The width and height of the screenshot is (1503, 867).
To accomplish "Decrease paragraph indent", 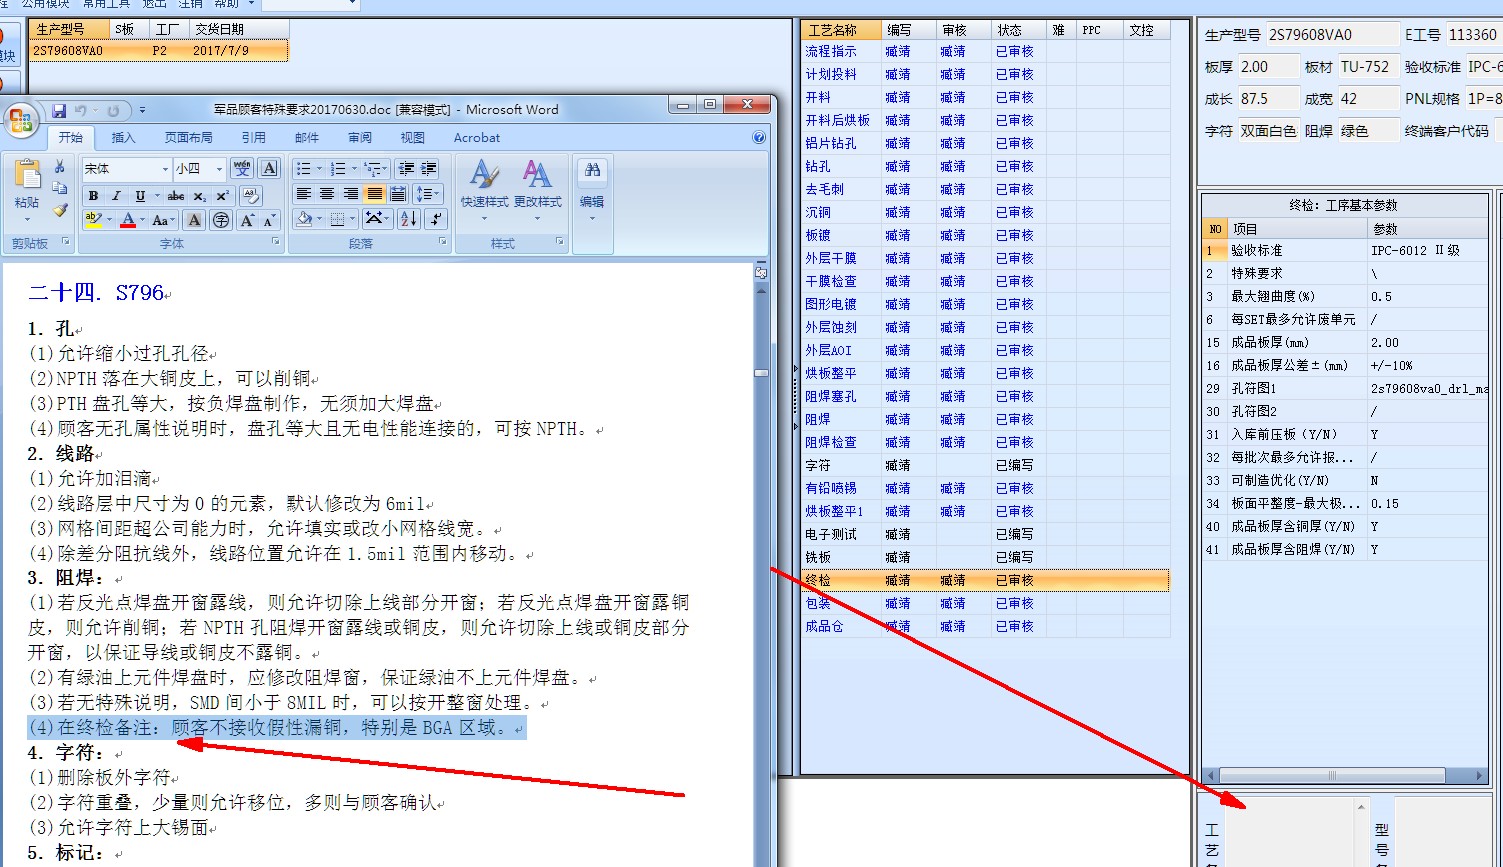I will [x=405, y=168].
